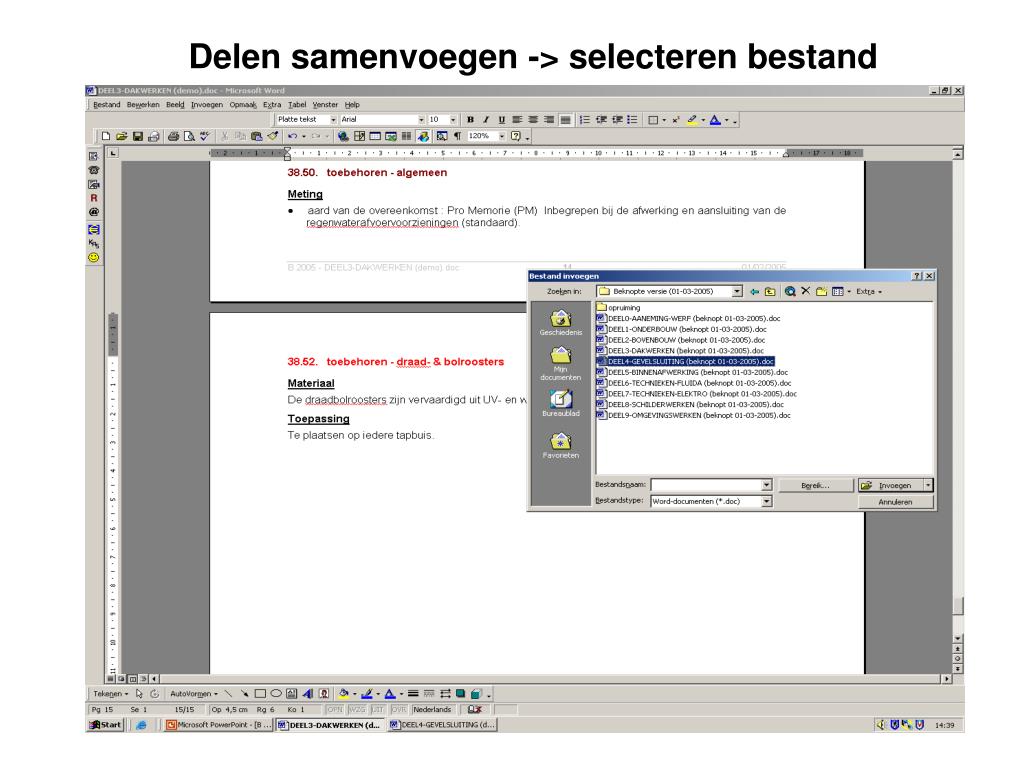
Task: Click the Delete X icon in dialog
Action: click(x=806, y=291)
